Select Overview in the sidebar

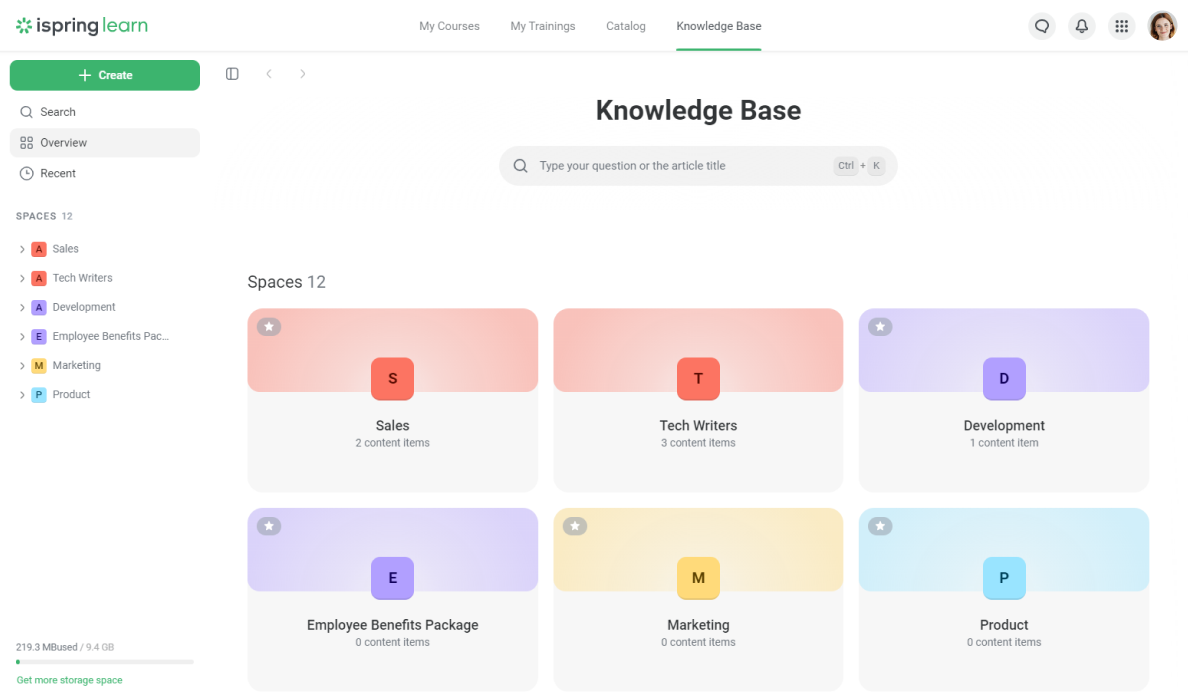tap(66, 142)
